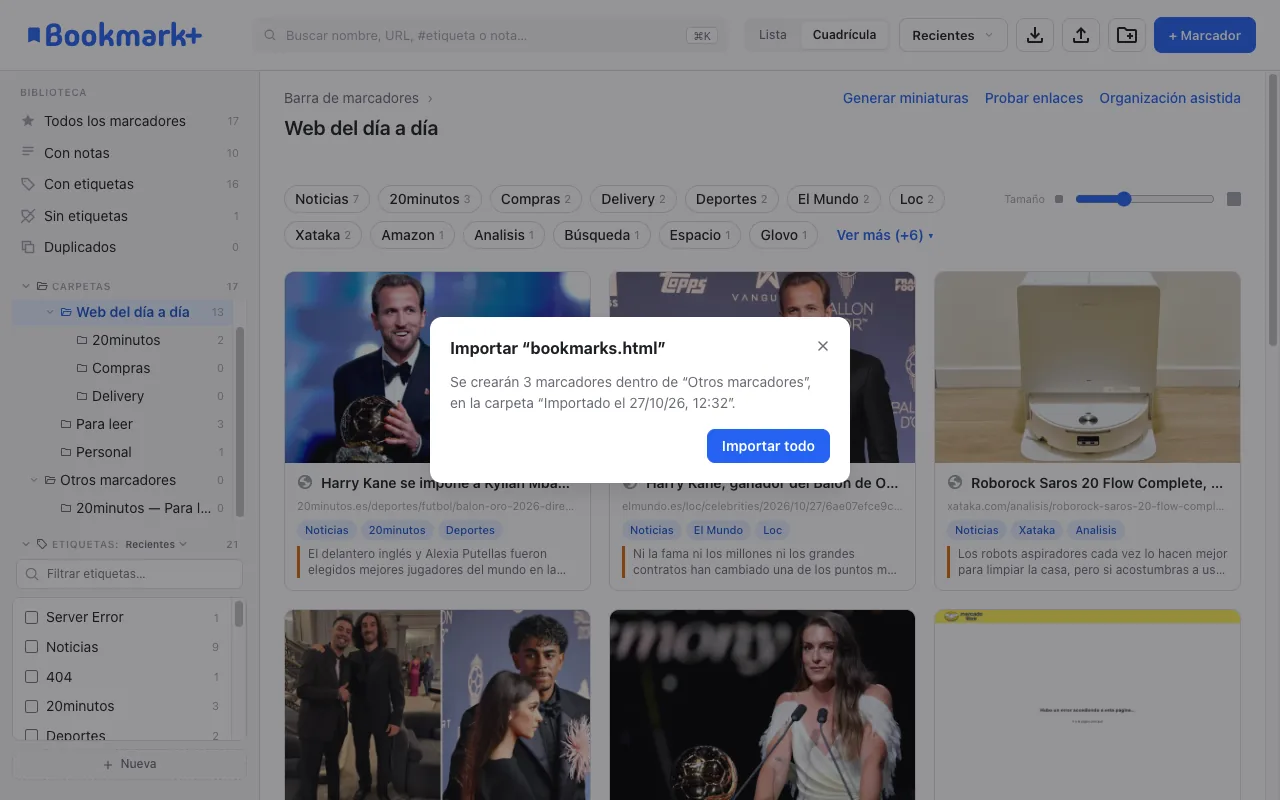Click the export upload icon in toolbar
Viewport: 1280px width, 800px height.
(1081, 35)
